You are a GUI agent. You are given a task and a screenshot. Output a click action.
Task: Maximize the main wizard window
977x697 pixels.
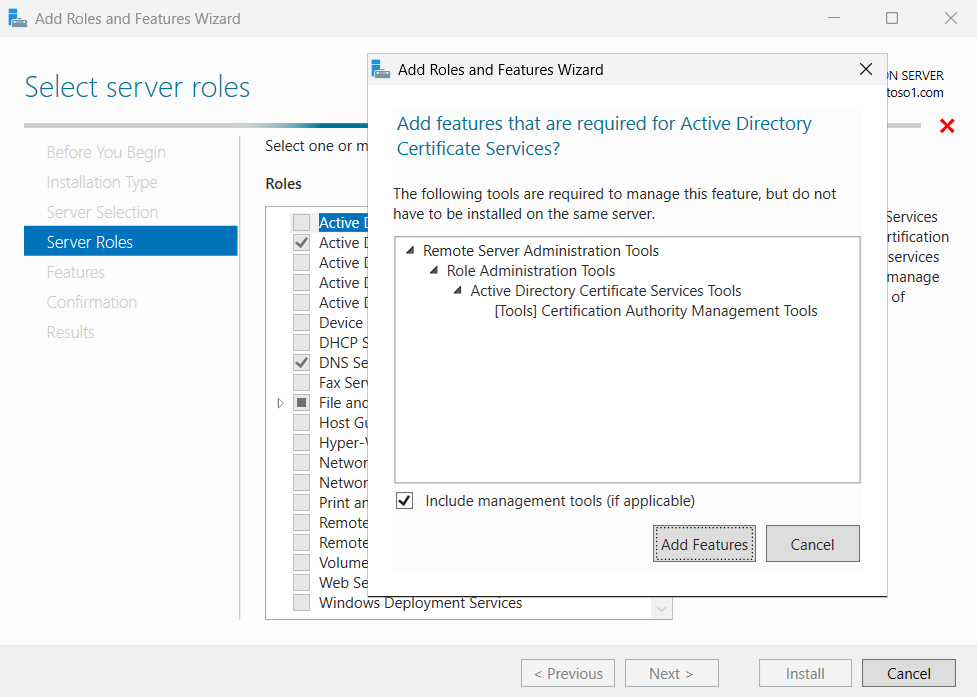pos(892,18)
